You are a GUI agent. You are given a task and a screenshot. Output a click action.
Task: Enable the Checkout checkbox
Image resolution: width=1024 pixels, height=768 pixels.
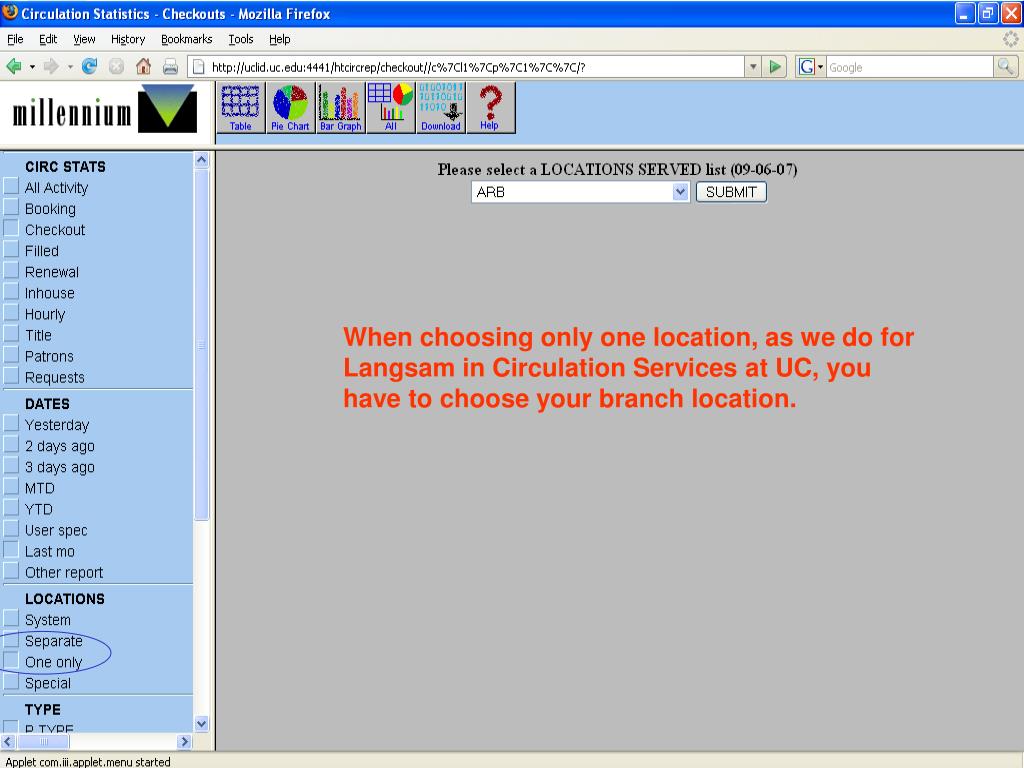click(11, 229)
